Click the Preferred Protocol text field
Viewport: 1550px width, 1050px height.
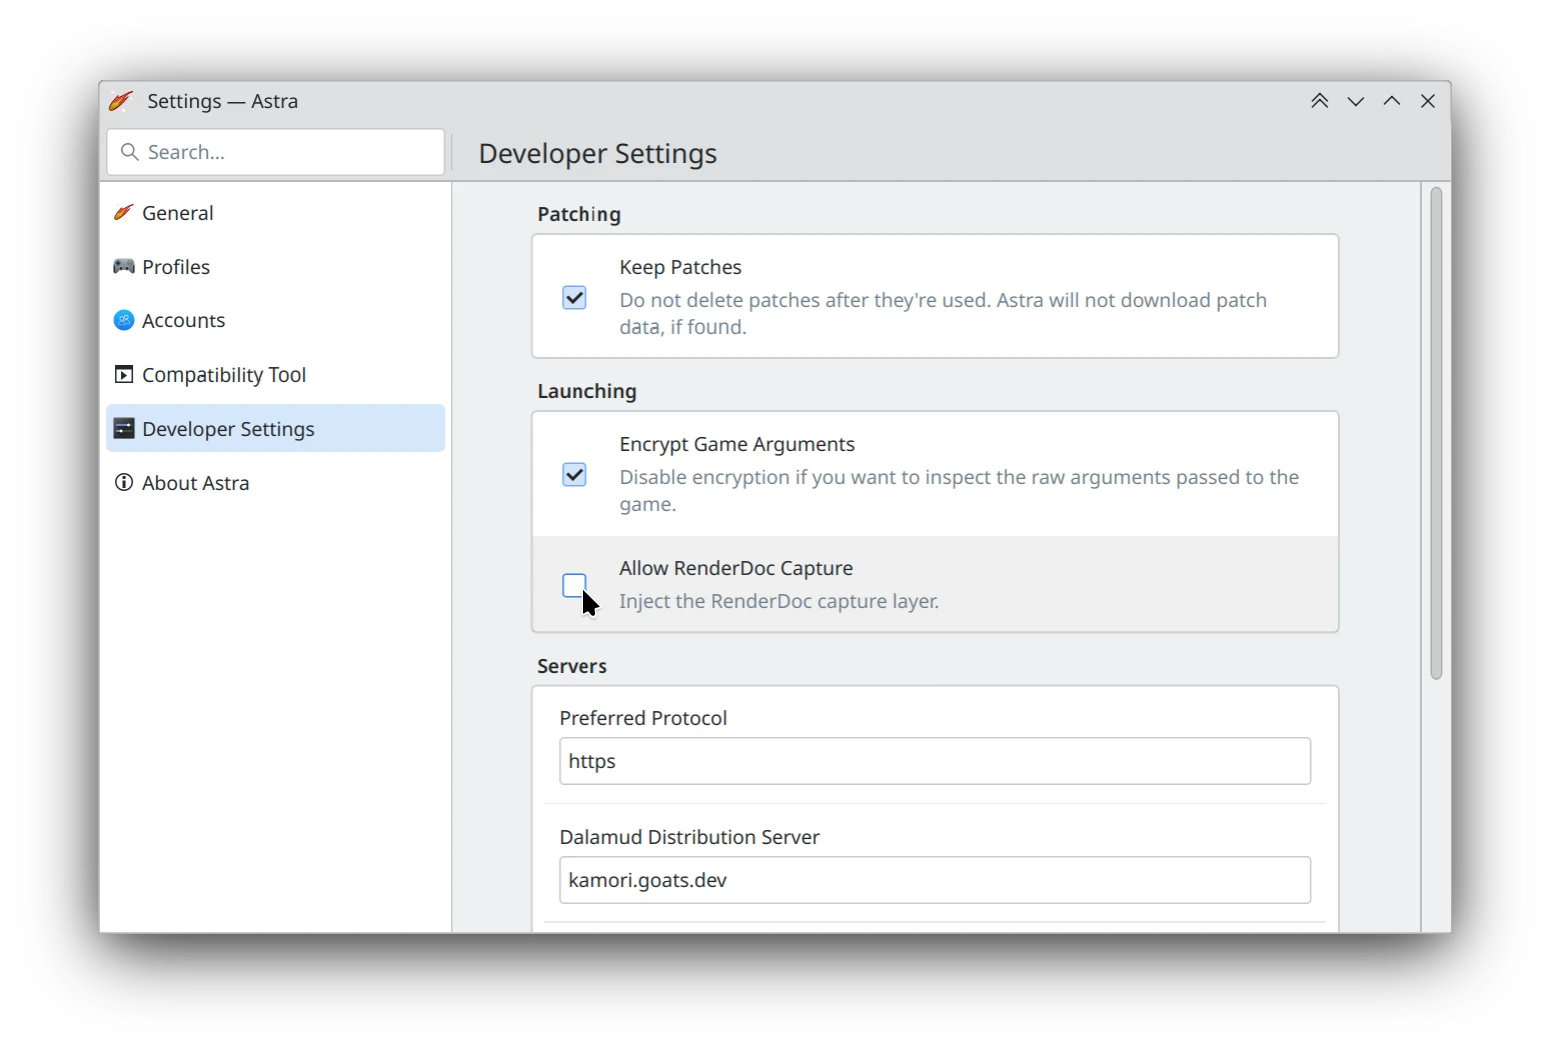[935, 761]
